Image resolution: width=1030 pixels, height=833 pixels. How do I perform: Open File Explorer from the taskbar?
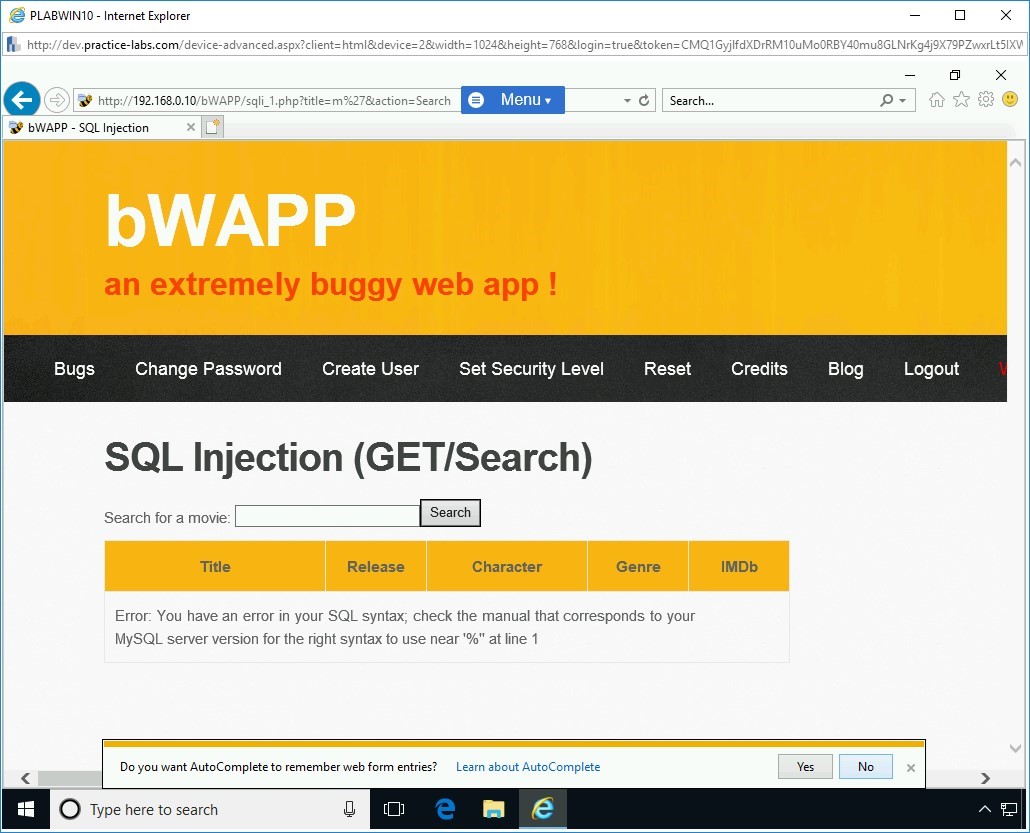pos(494,810)
